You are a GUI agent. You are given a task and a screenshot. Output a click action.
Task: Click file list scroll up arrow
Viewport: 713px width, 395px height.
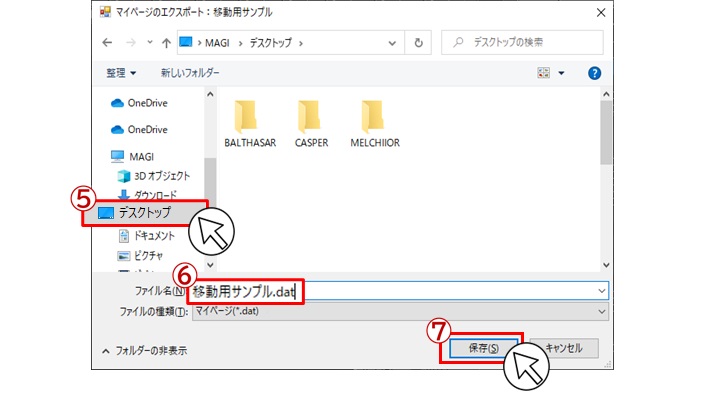coord(606,94)
